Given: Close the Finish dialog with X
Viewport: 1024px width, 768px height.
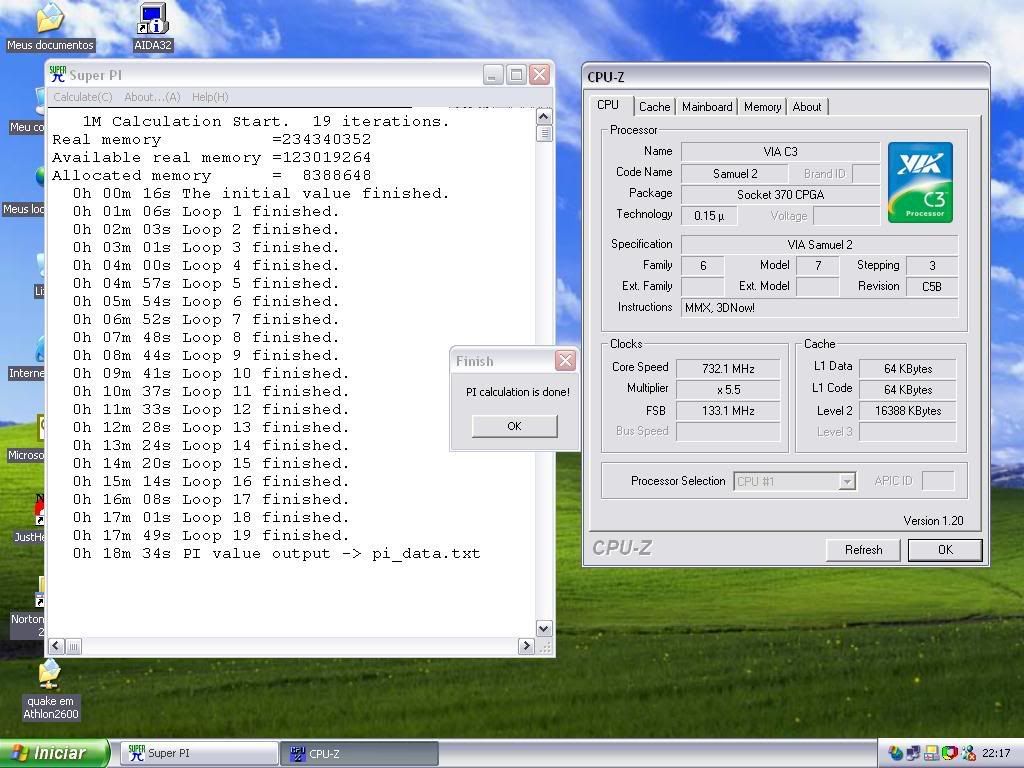Looking at the screenshot, I should (565, 361).
